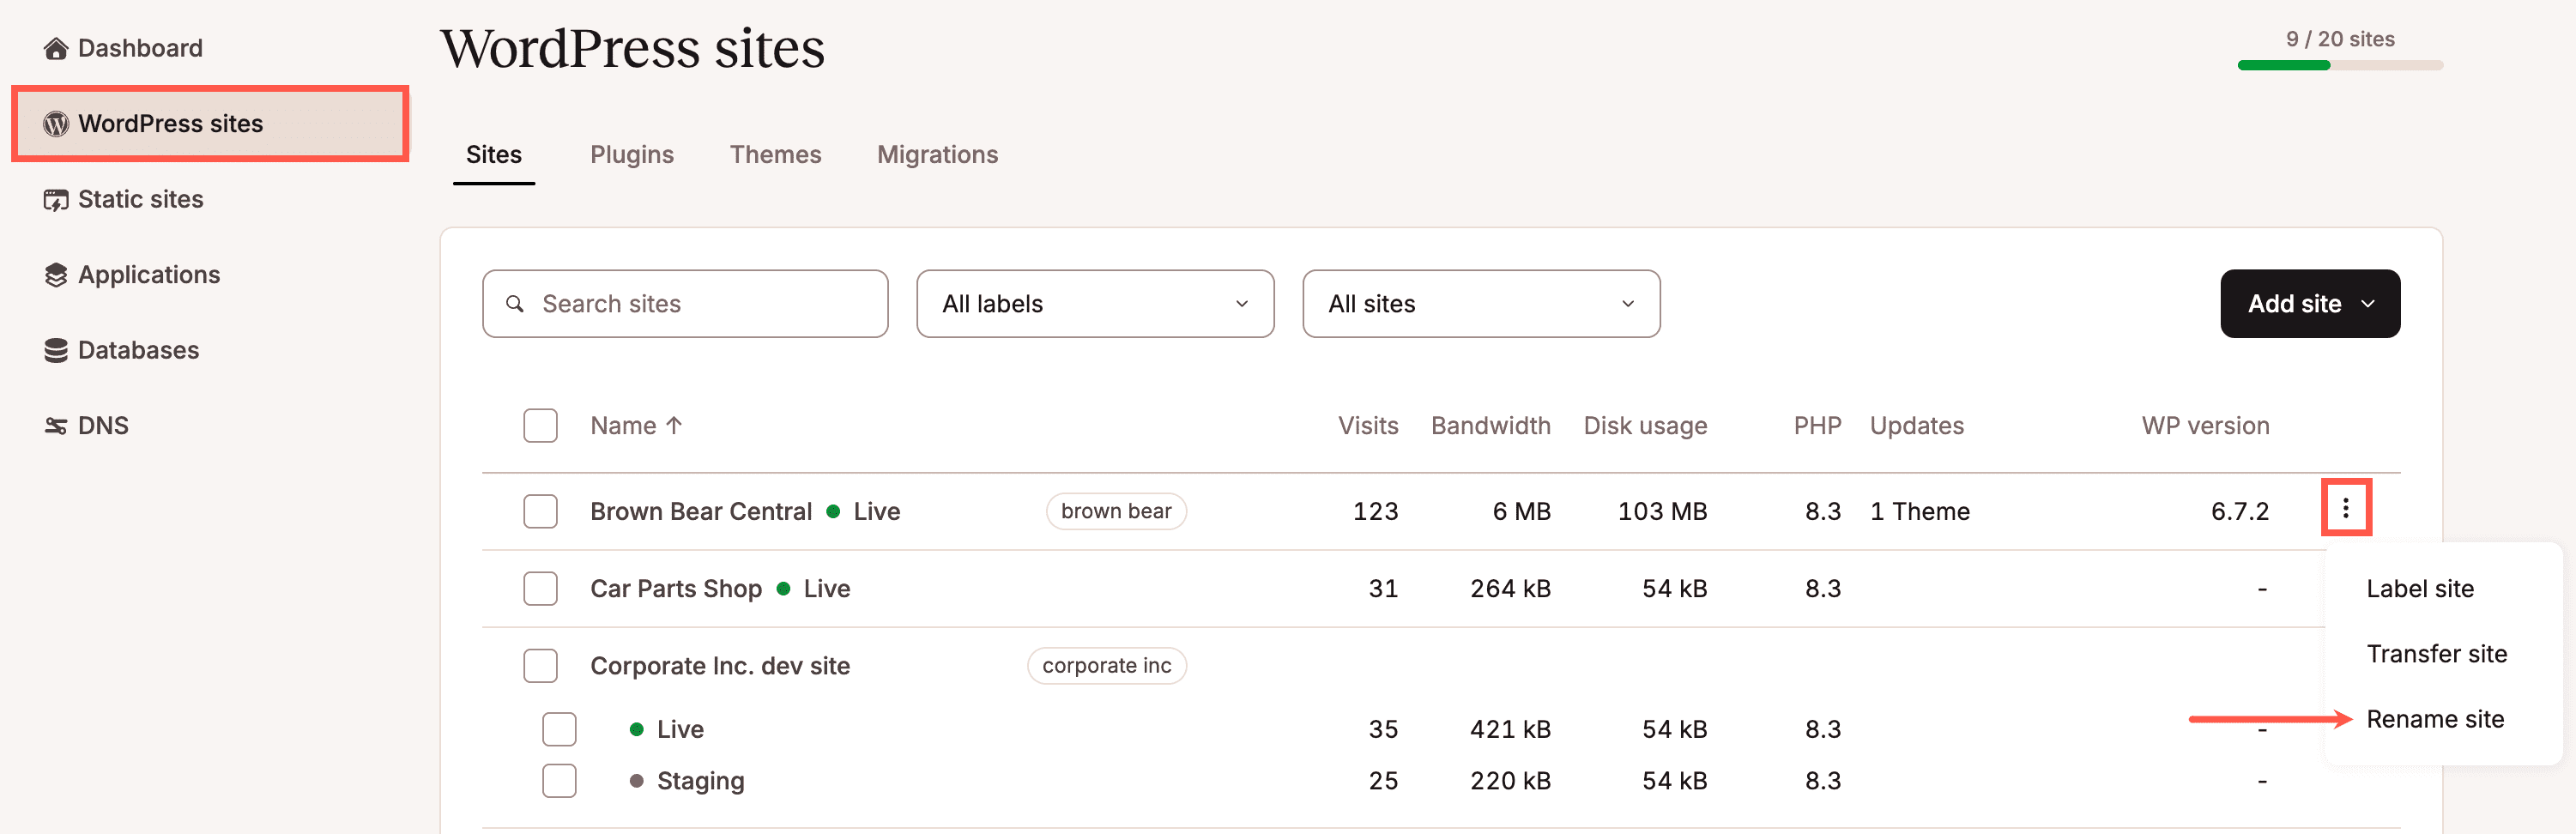Click the WordPress logo icon in sidebar
This screenshot has height=834, width=2576.
point(56,123)
